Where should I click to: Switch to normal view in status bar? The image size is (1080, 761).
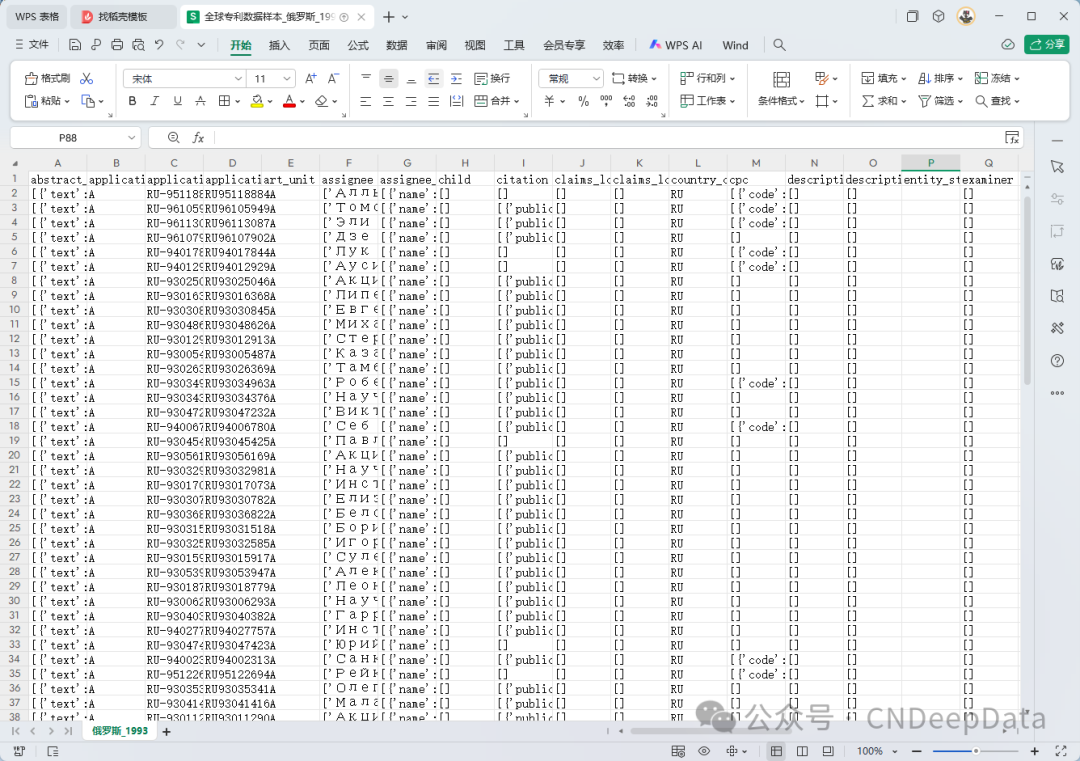pyautogui.click(x=776, y=751)
